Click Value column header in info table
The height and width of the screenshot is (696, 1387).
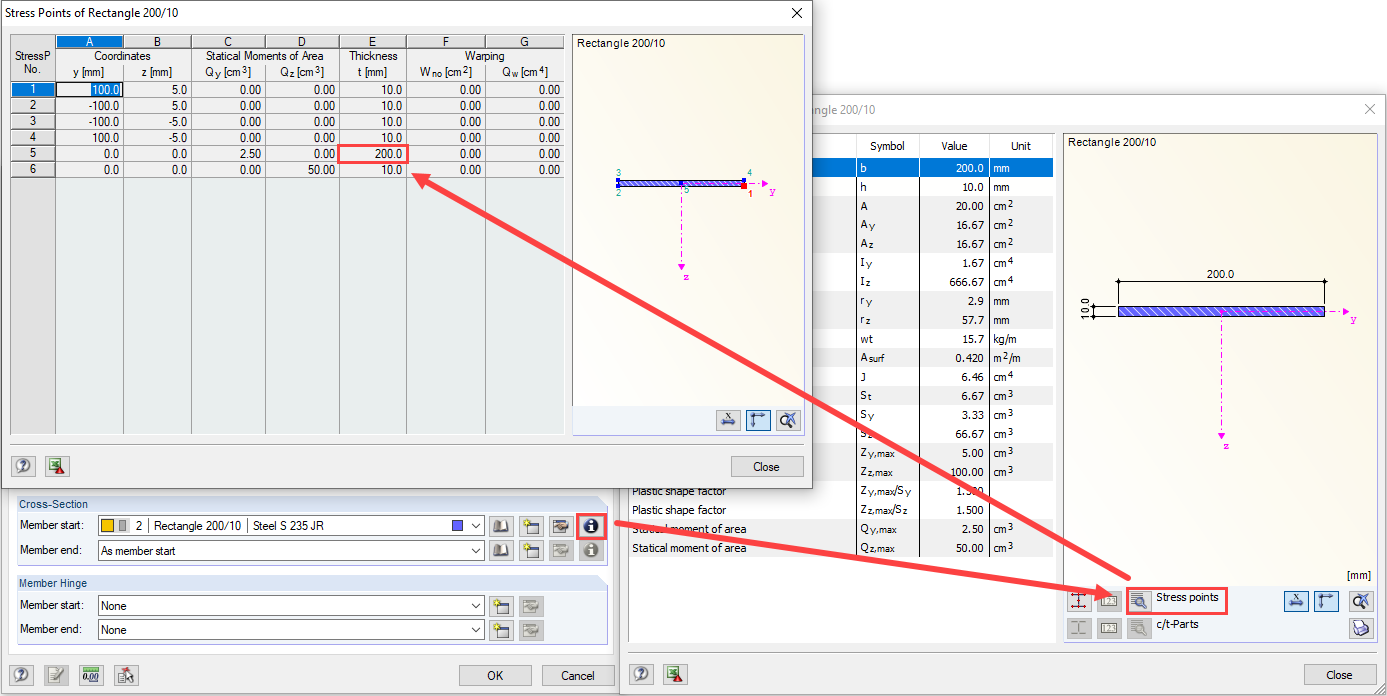pos(955,146)
